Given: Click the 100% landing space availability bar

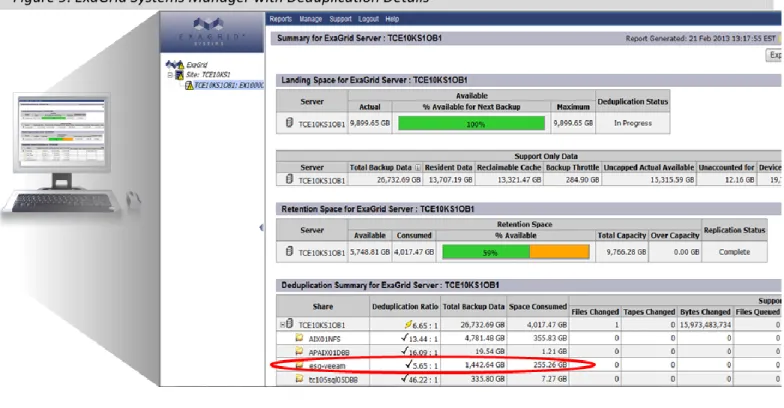Looking at the screenshot, I should coord(472,123).
